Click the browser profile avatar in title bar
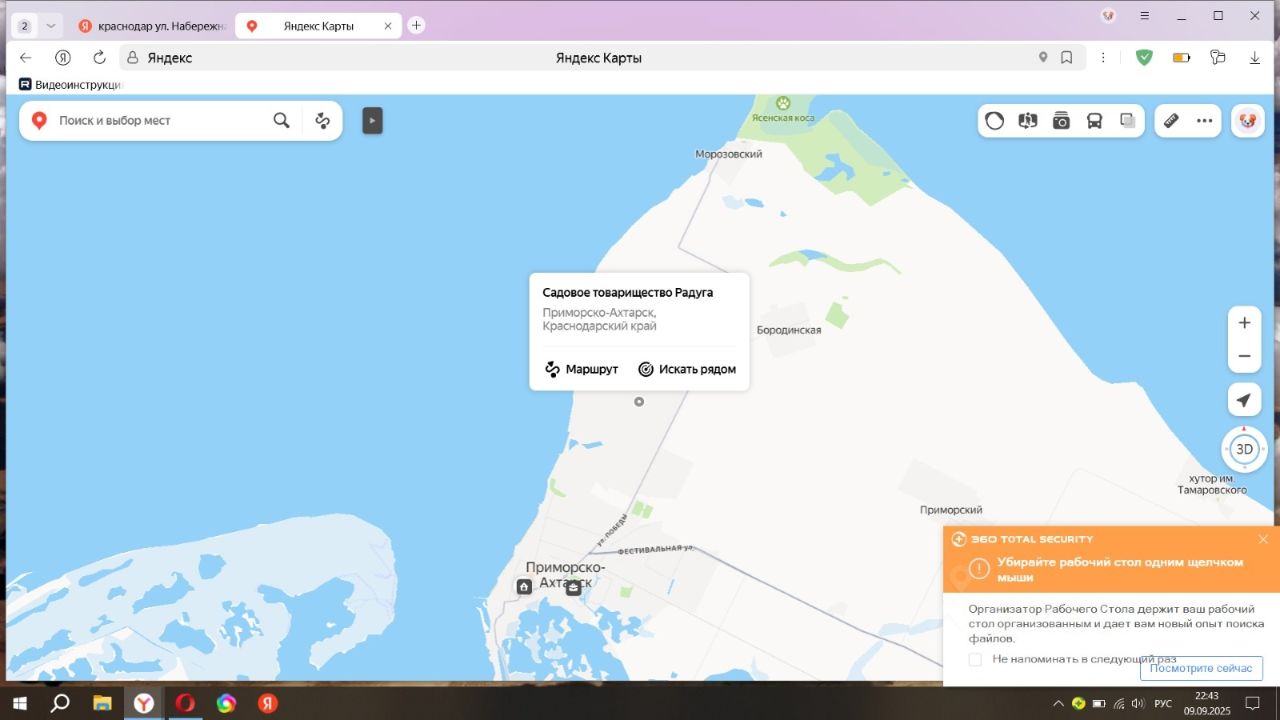 coord(1108,16)
